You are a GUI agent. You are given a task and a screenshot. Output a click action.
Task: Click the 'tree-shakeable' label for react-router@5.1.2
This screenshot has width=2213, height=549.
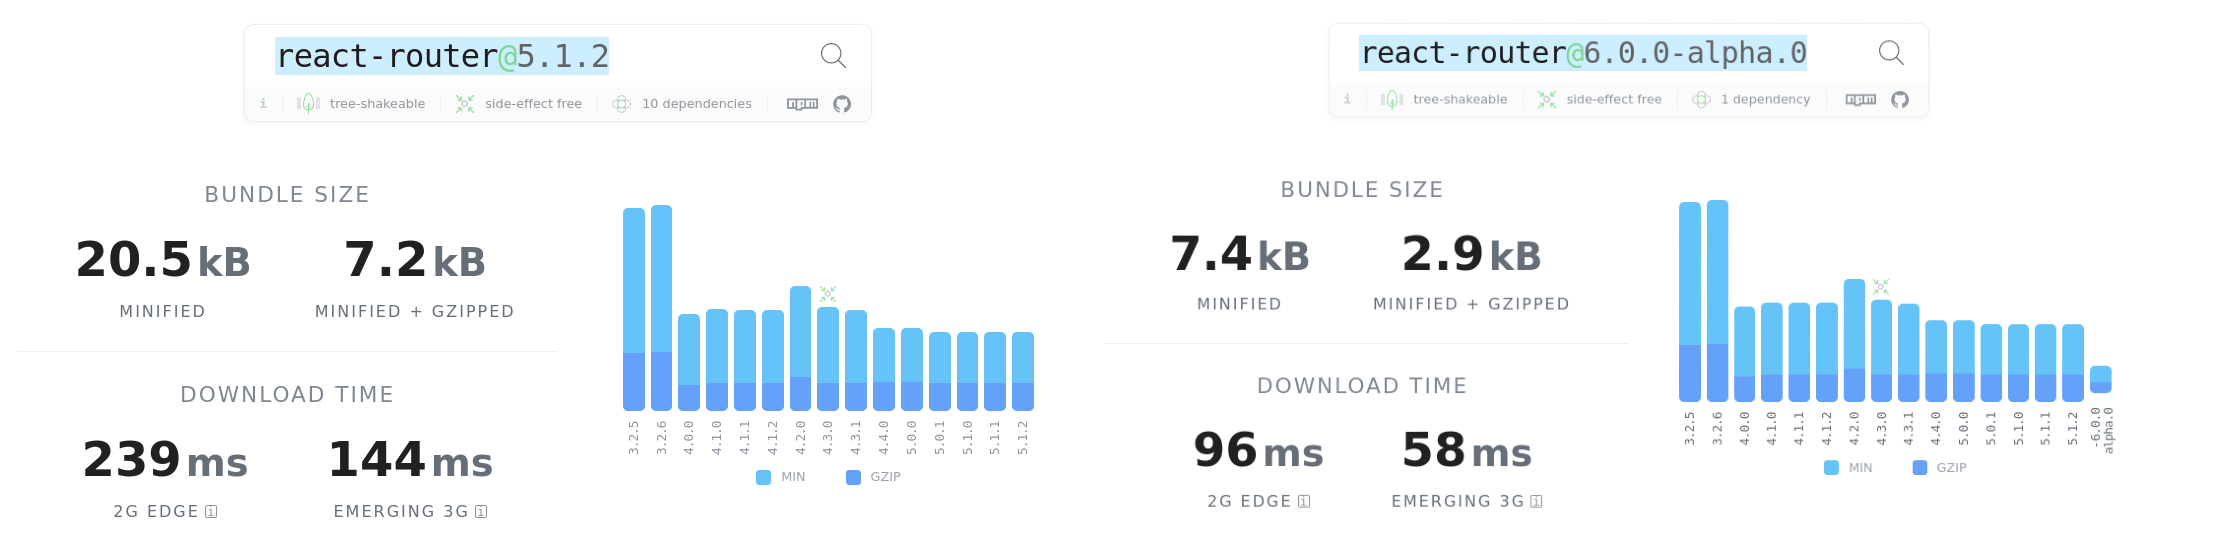(377, 104)
